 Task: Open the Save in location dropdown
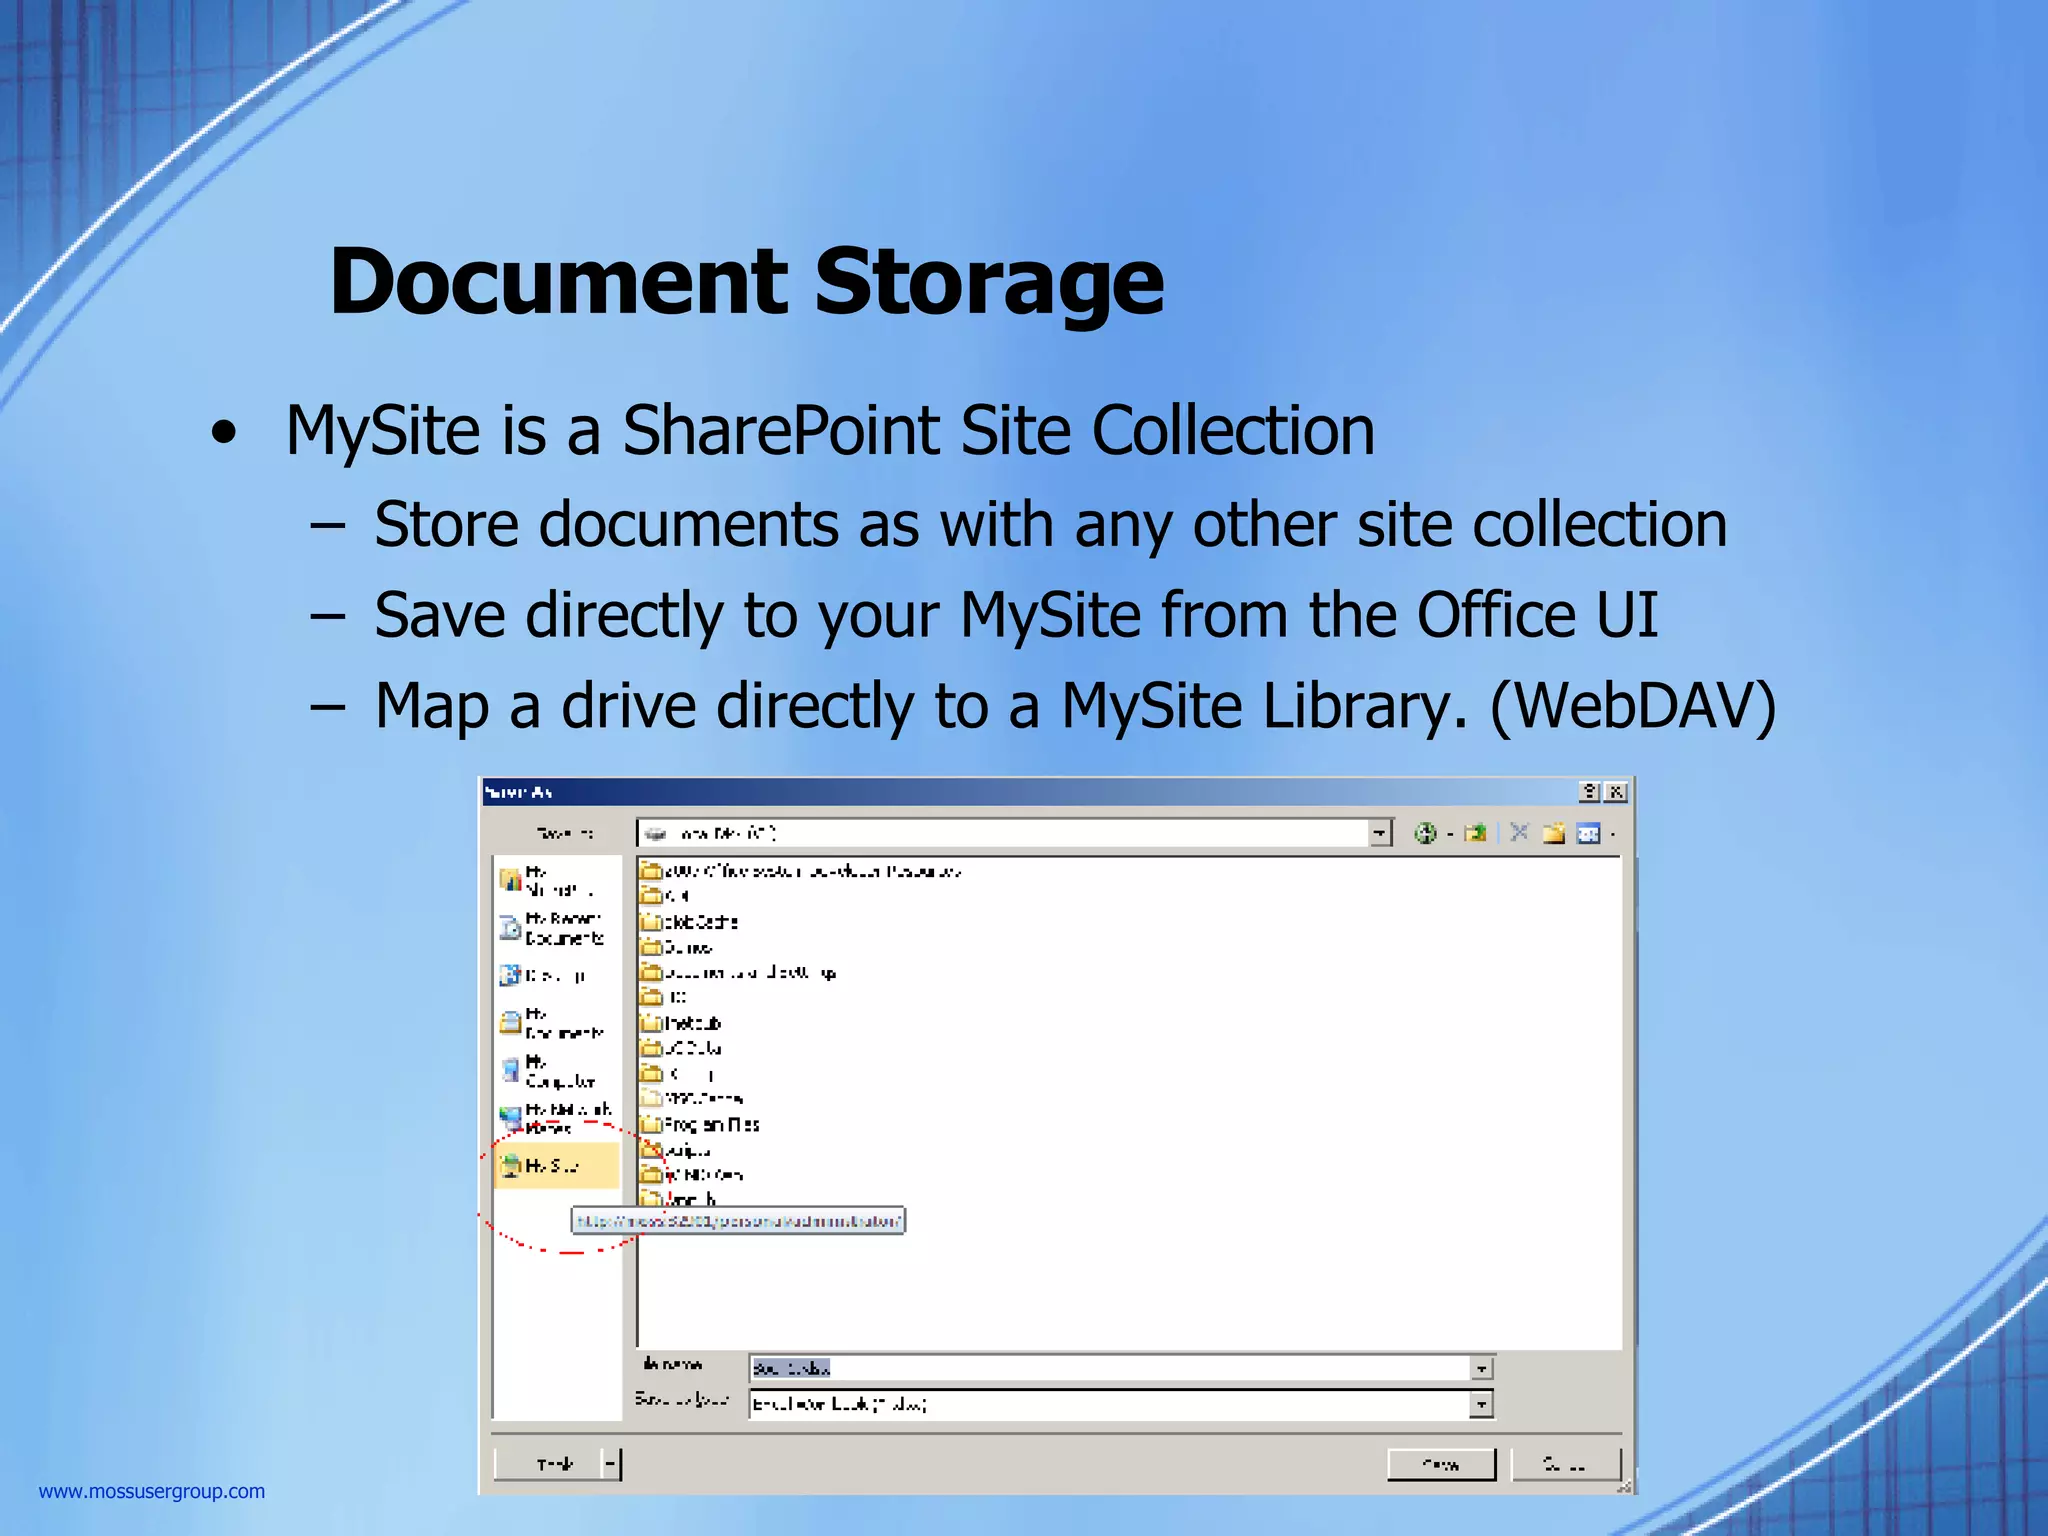point(1380,833)
